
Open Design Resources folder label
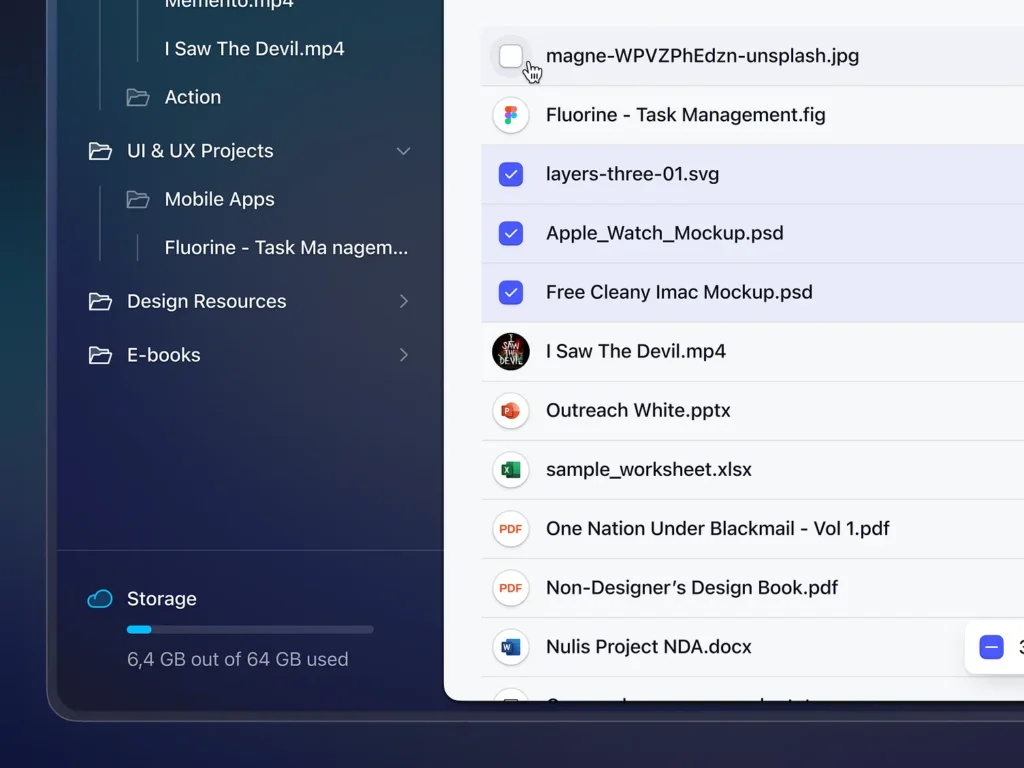point(206,301)
